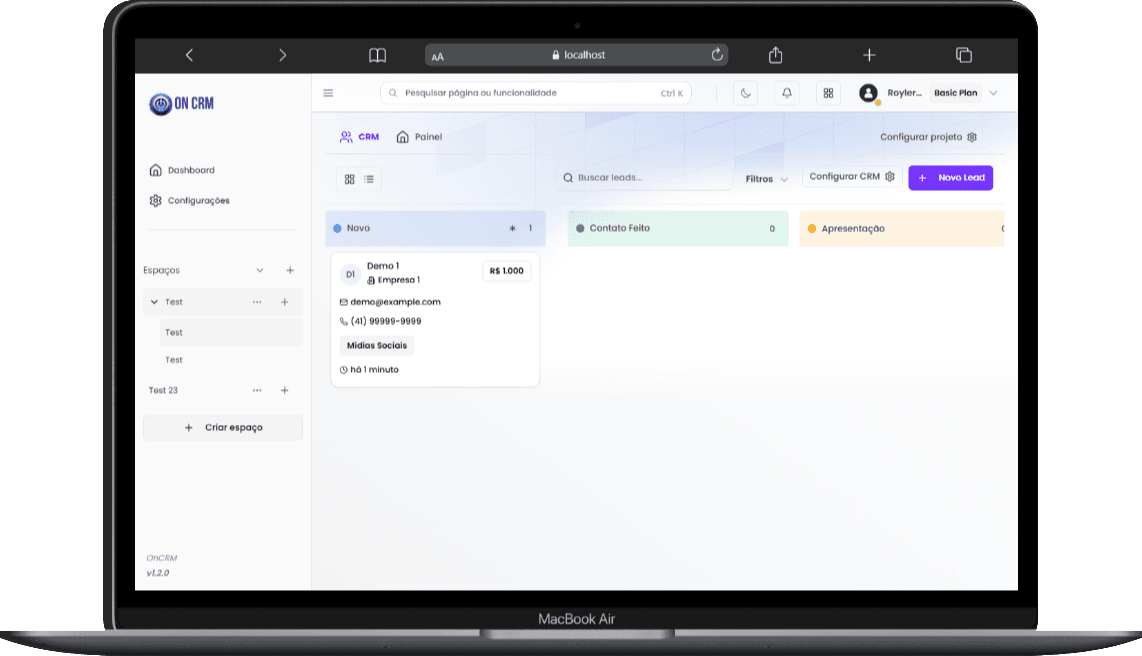This screenshot has width=1142, height=656.
Task: Collapse the Espaços section
Action: coord(260,270)
